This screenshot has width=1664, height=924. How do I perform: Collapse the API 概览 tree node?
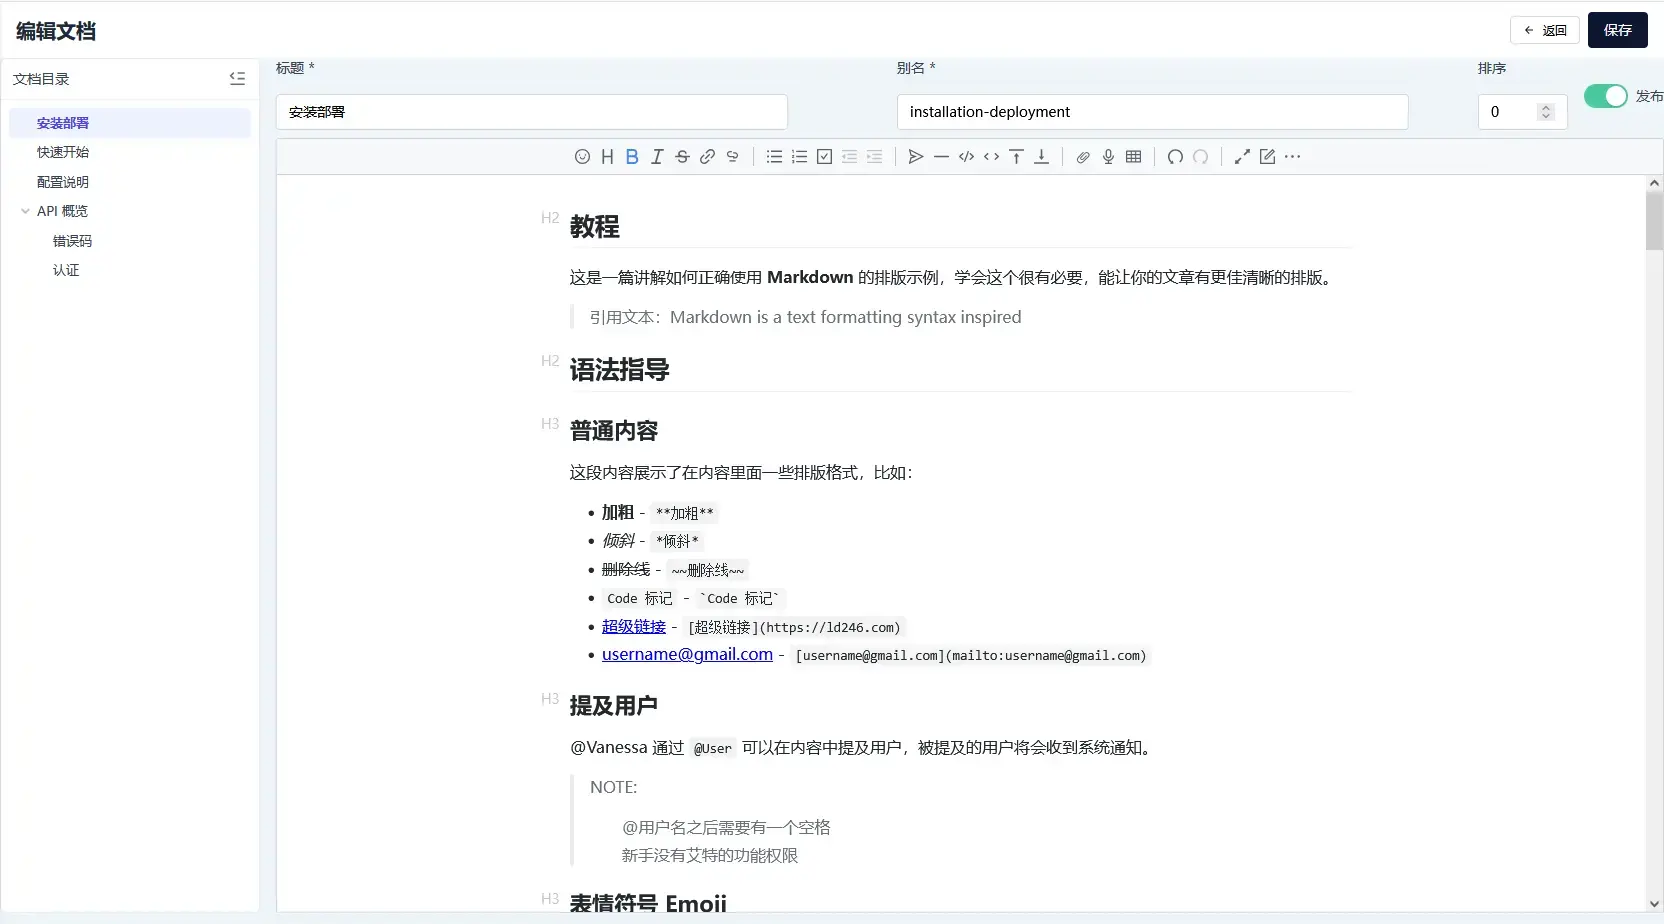click(x=25, y=211)
